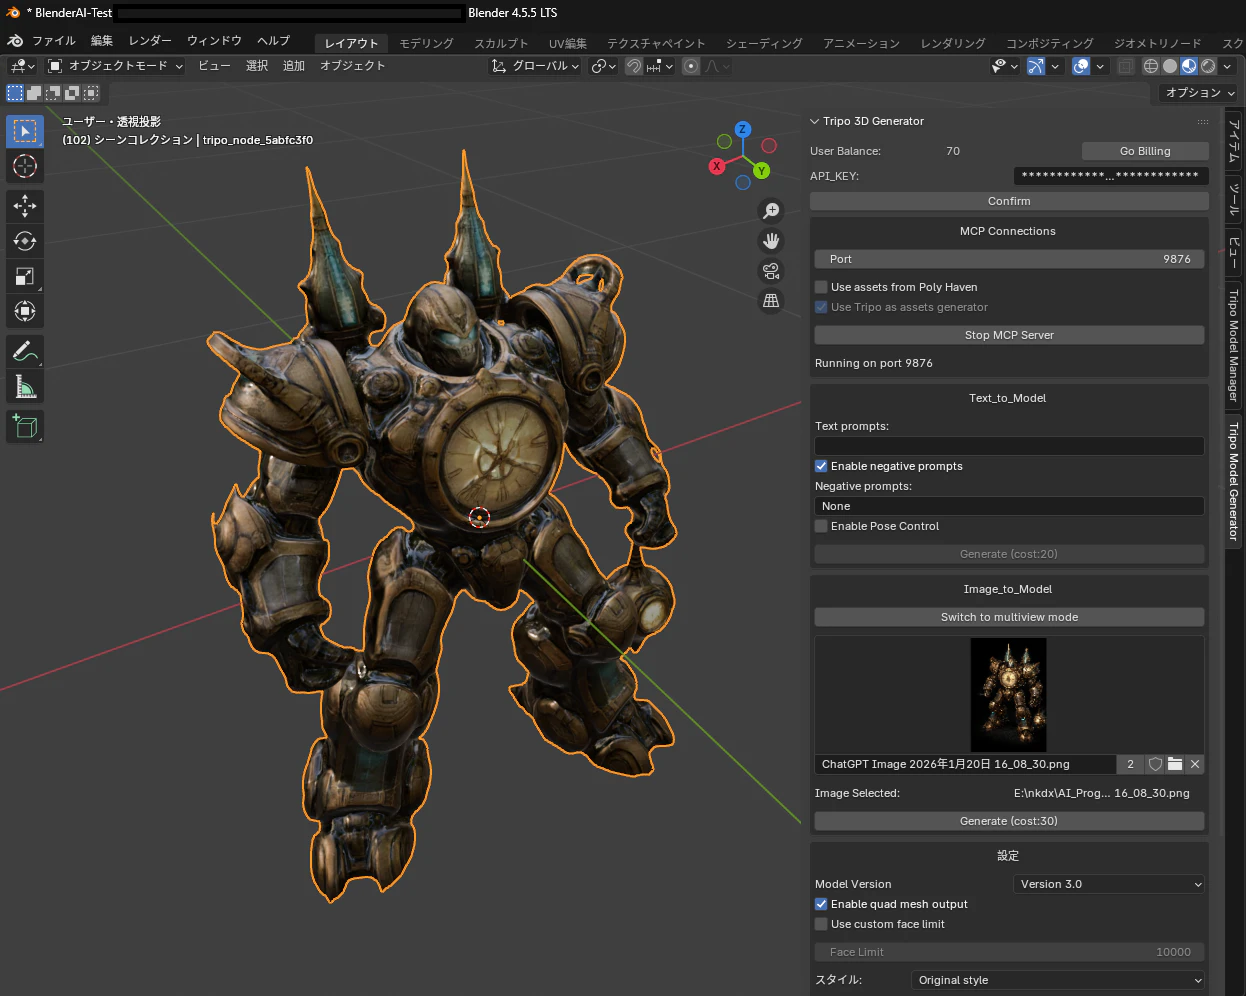Image resolution: width=1246 pixels, height=996 pixels.
Task: Switch to rendered viewport shading
Action: pos(1208,66)
